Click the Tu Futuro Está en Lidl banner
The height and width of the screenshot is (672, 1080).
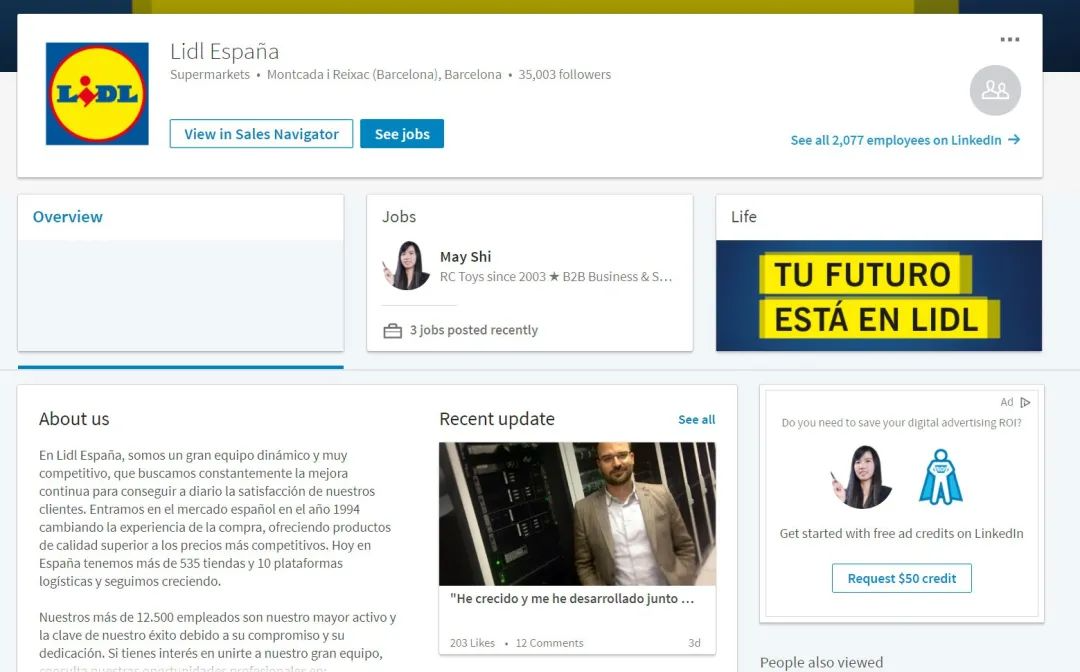pyautogui.click(x=878, y=296)
